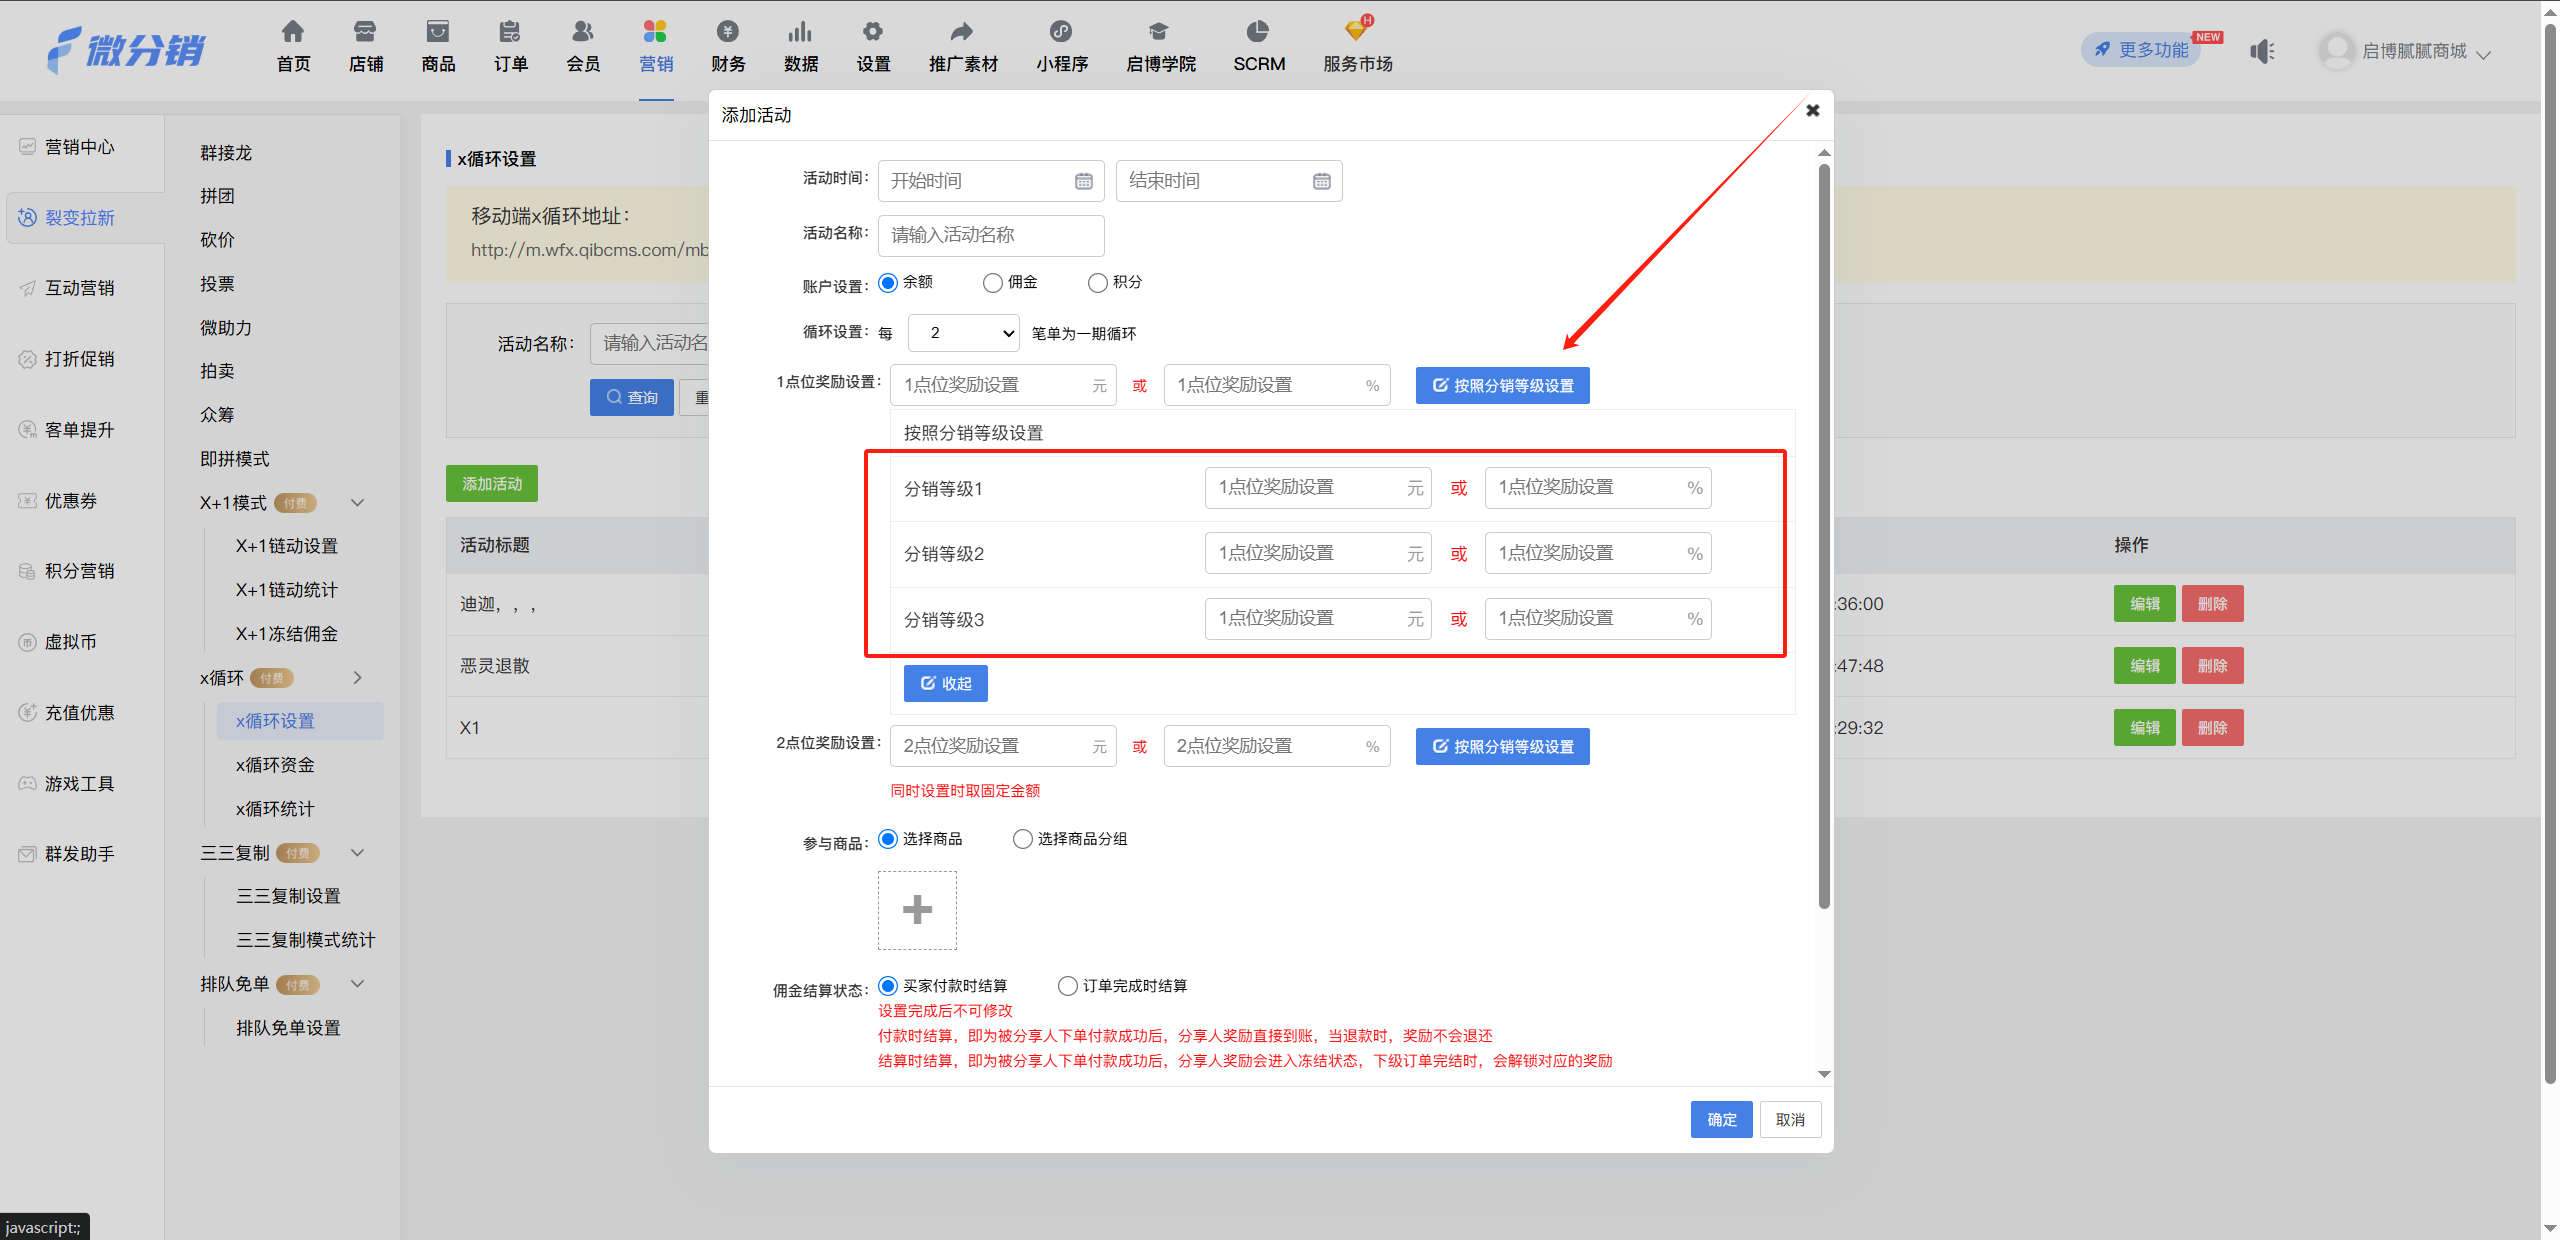Click the 取消 cancel button
2560x1240 pixels.
click(1790, 1120)
